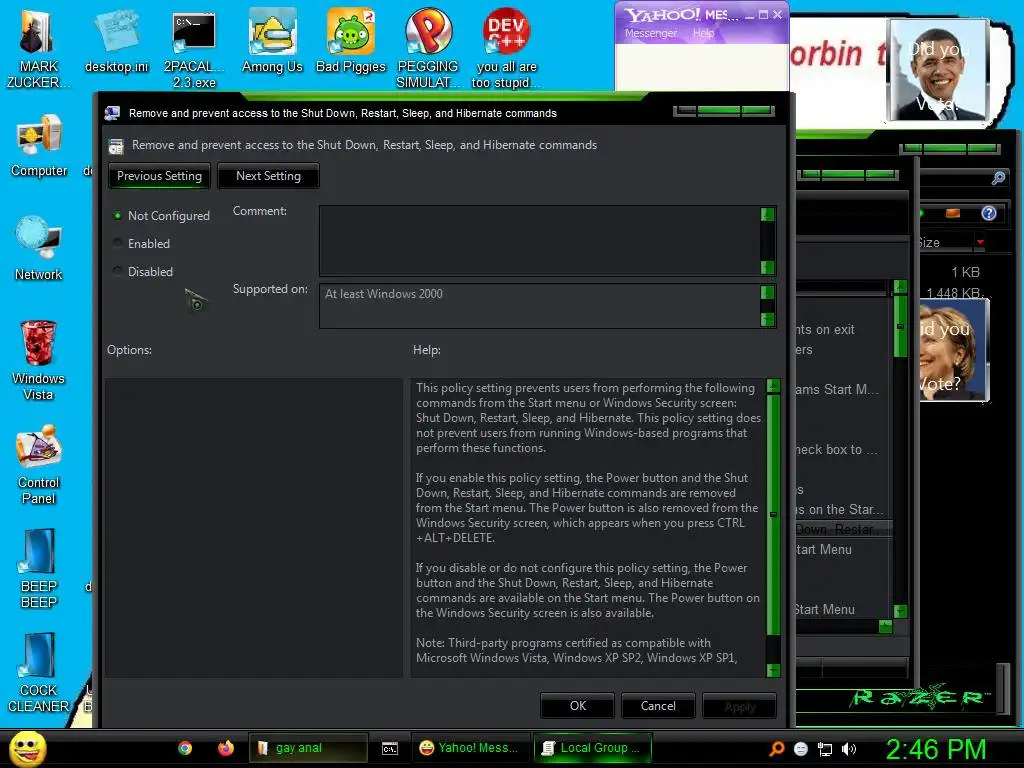Open the network tray icon

click(825, 749)
